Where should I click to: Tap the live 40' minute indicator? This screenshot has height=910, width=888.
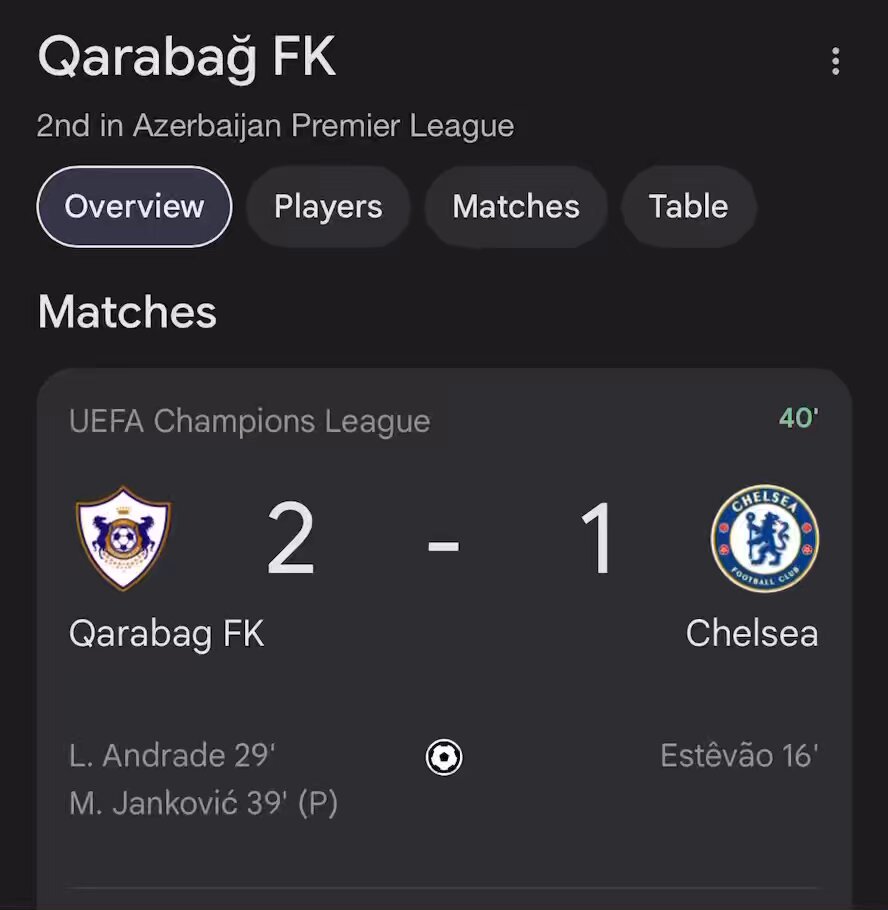tap(799, 418)
